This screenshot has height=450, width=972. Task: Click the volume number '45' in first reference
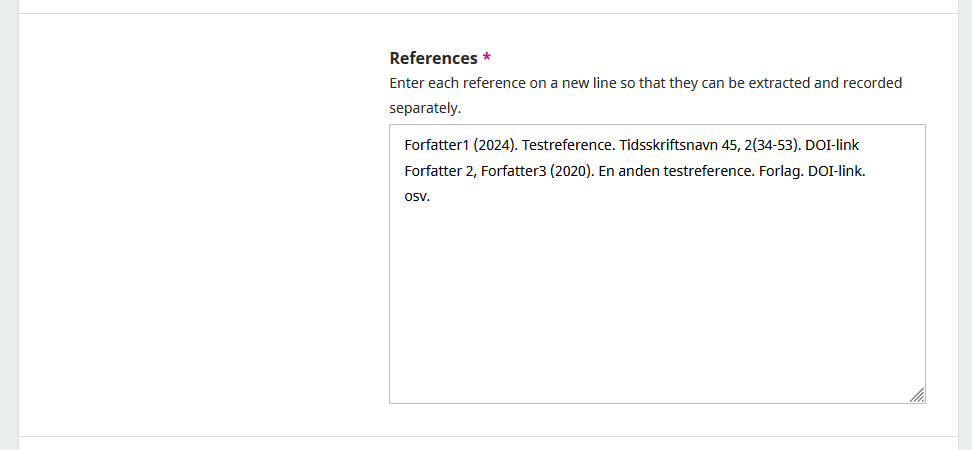click(x=729, y=145)
